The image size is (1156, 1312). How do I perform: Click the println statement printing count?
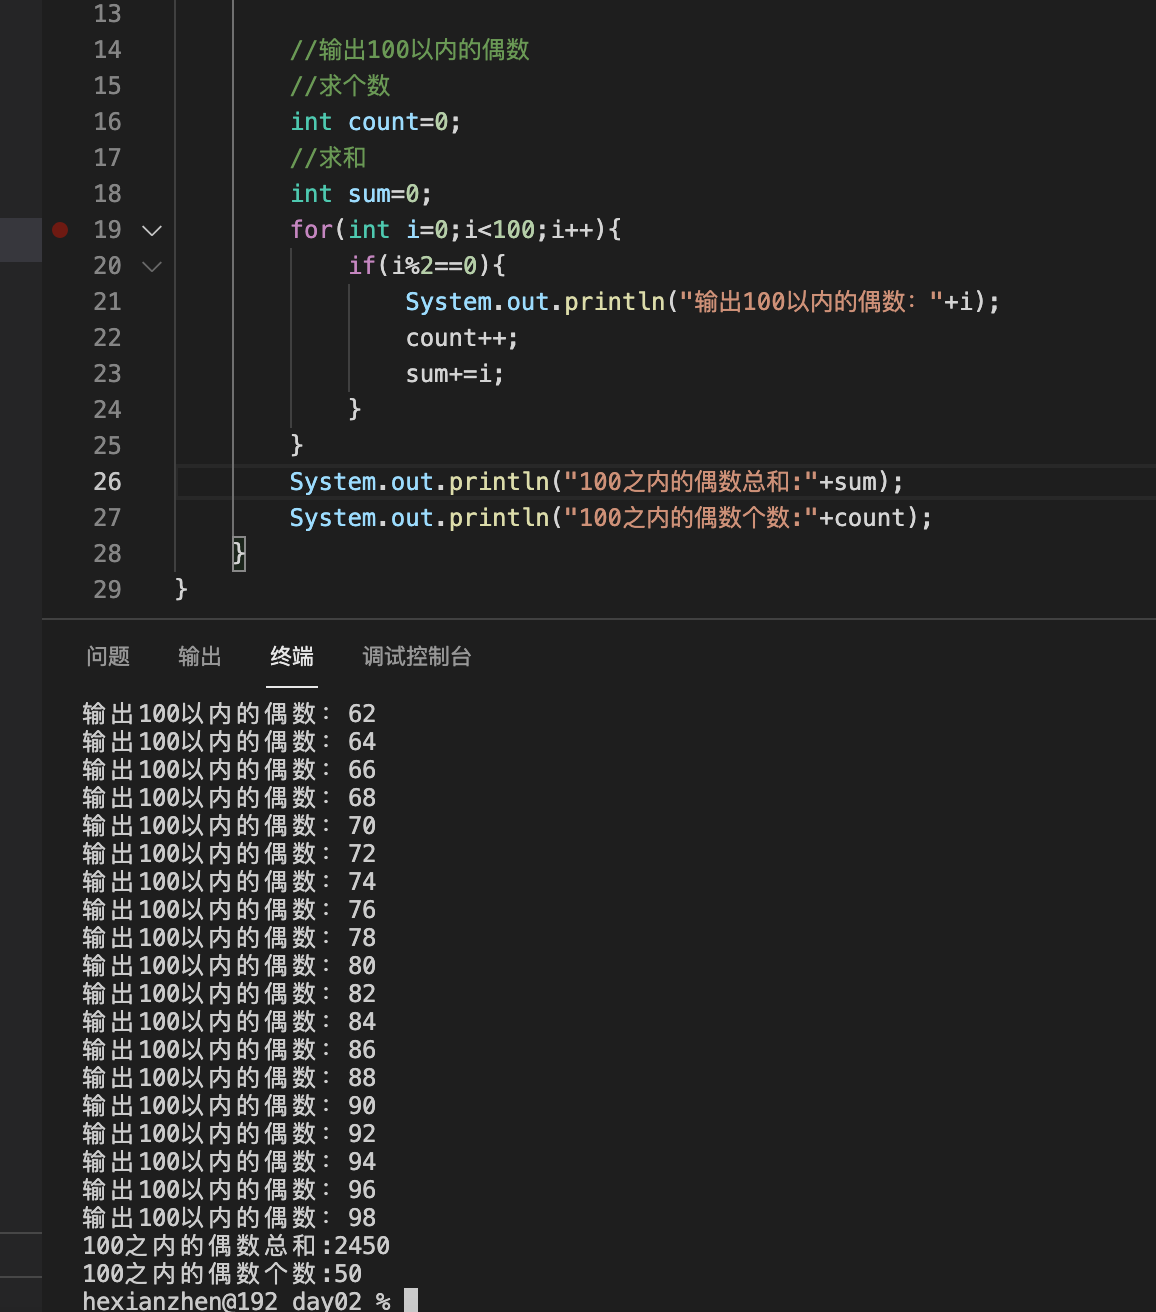point(611,518)
